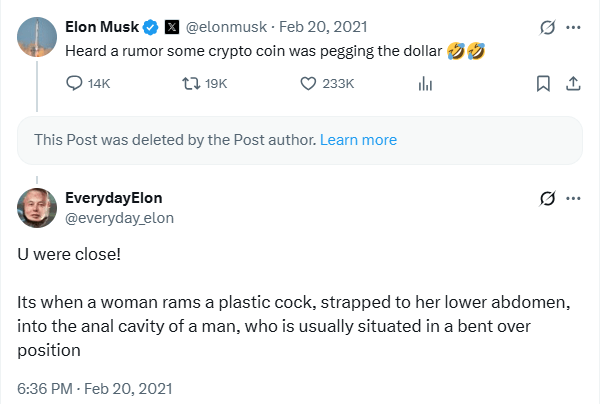Open more options on EverydayElon's post
This screenshot has height=404, width=603.
click(573, 198)
